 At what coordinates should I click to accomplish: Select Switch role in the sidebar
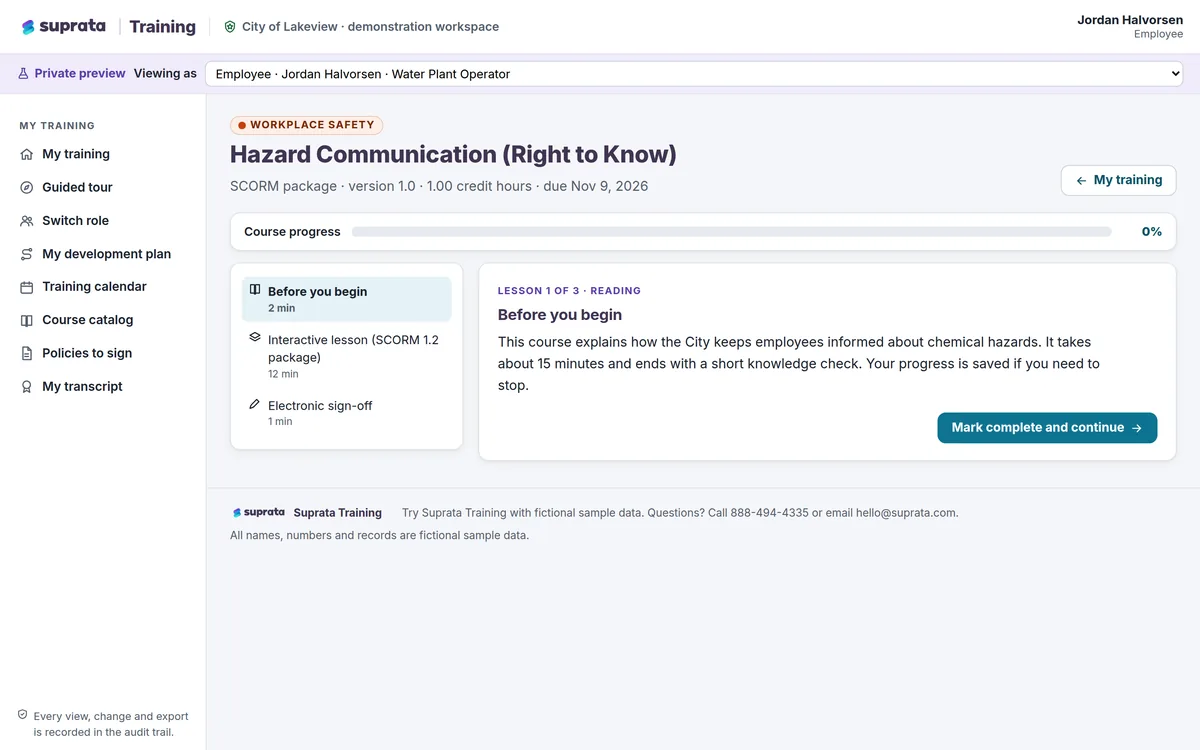coord(103,221)
